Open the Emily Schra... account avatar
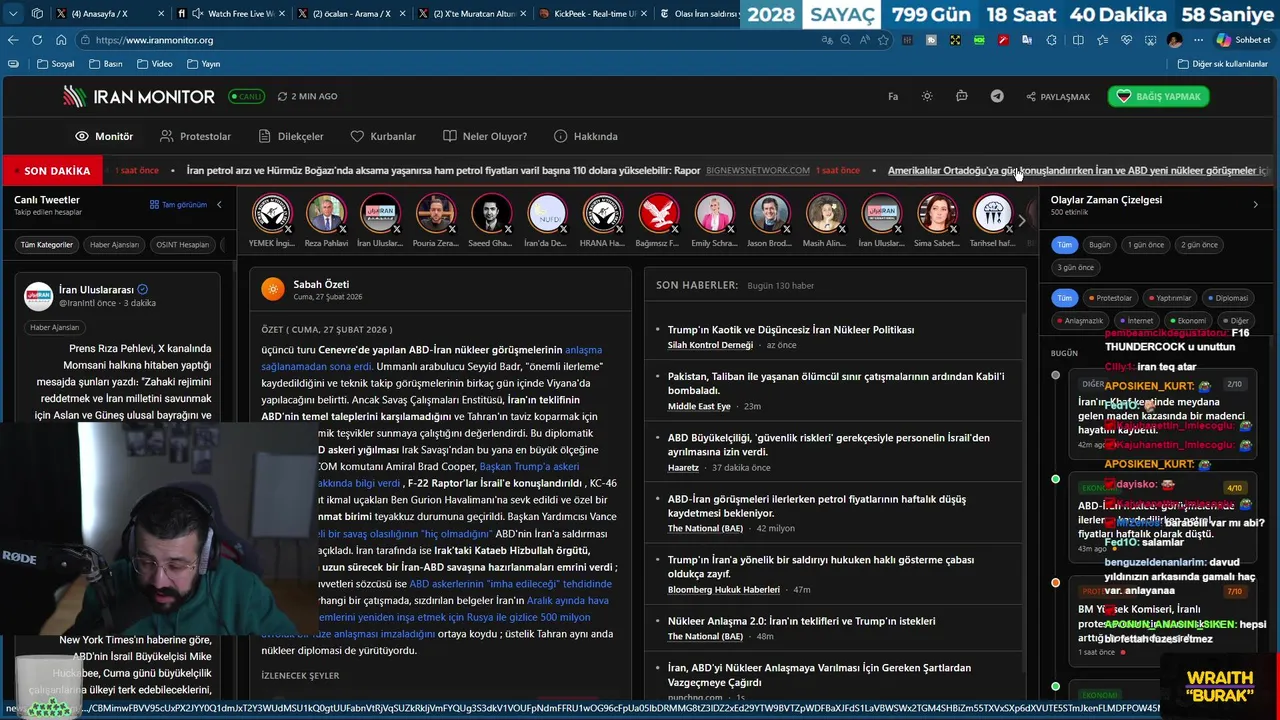This screenshot has width=1280, height=720. (714, 214)
